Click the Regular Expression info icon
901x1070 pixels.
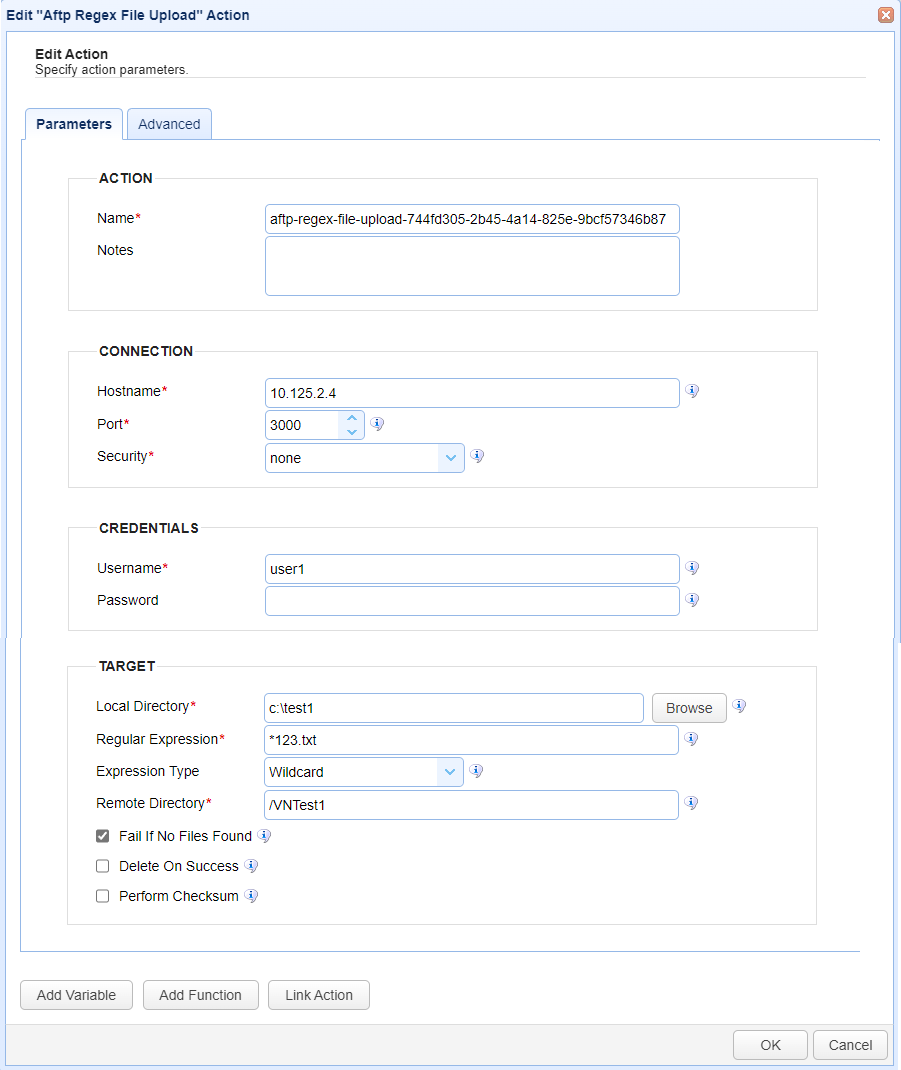[692, 738]
